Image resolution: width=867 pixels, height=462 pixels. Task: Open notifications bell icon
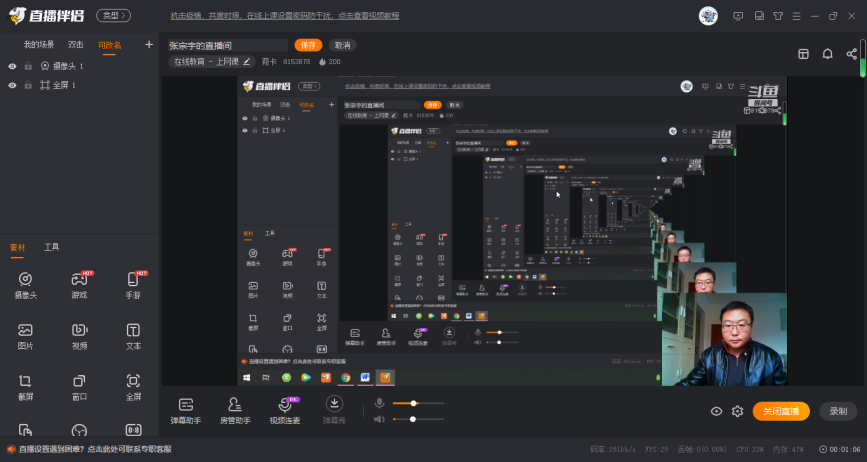tap(828, 54)
